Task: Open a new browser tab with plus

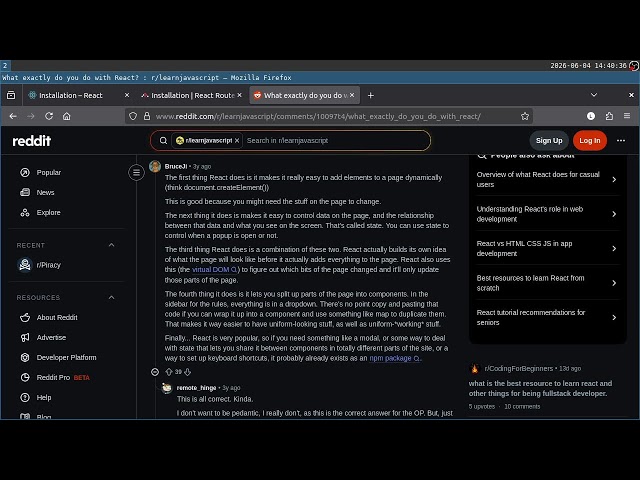Action: 371,95
